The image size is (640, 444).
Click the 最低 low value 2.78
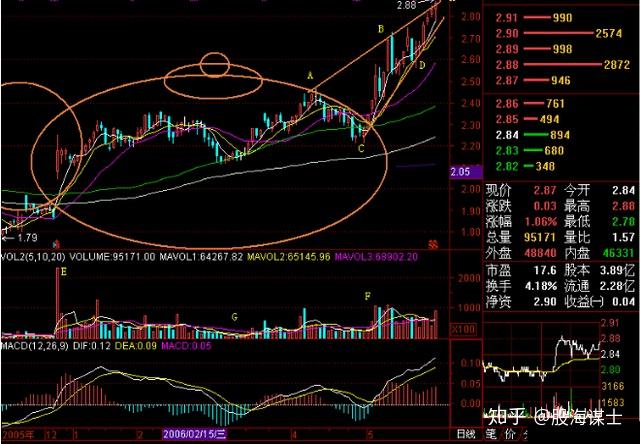coord(623,222)
